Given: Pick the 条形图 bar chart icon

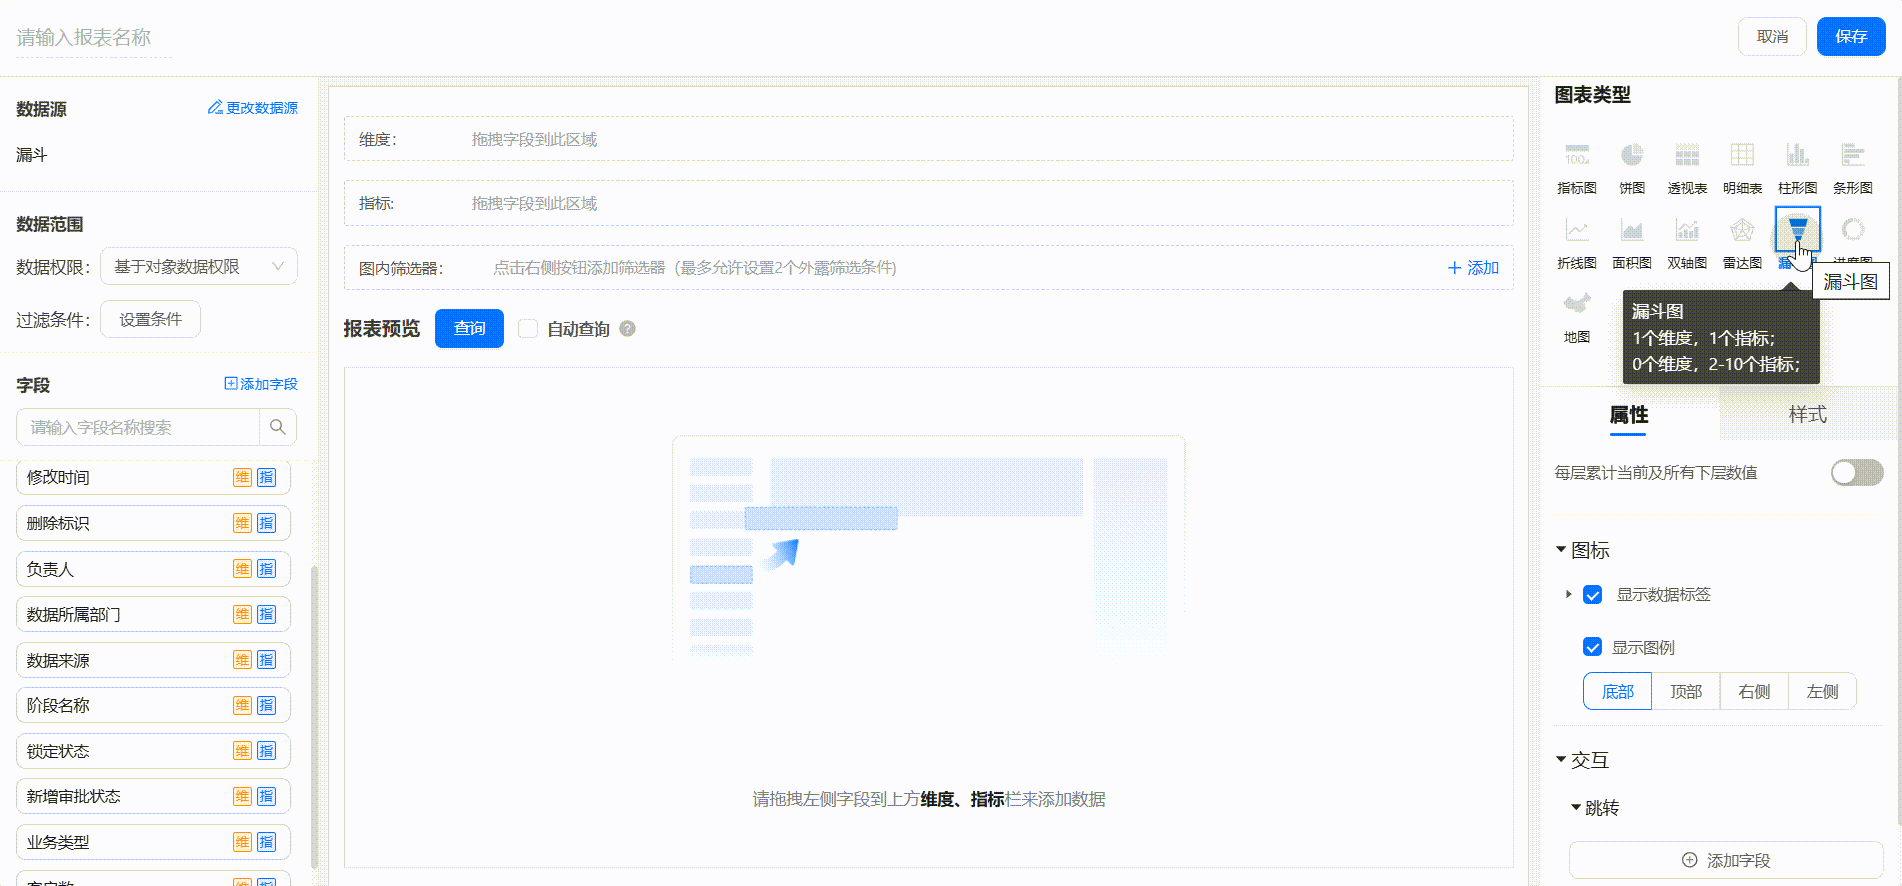Looking at the screenshot, I should (1852, 155).
